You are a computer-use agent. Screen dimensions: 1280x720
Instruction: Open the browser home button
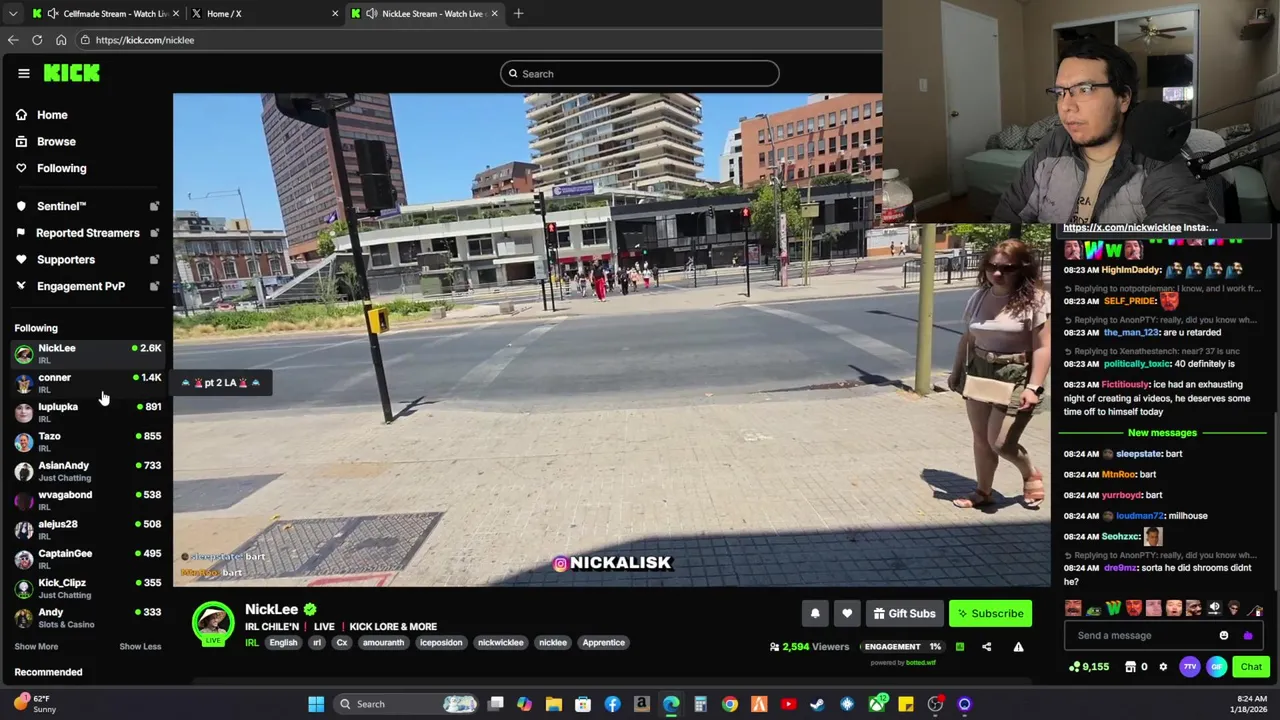(61, 40)
